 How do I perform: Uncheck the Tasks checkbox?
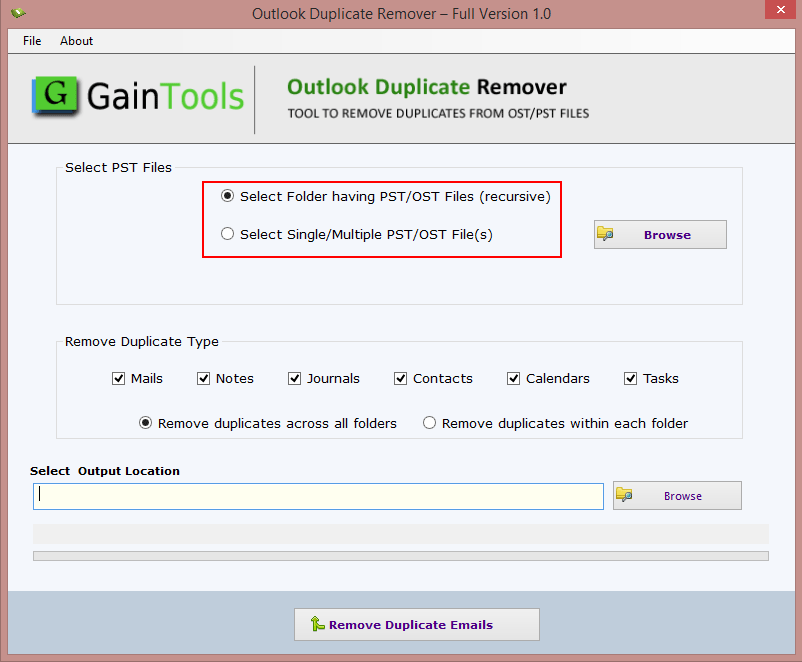point(631,379)
